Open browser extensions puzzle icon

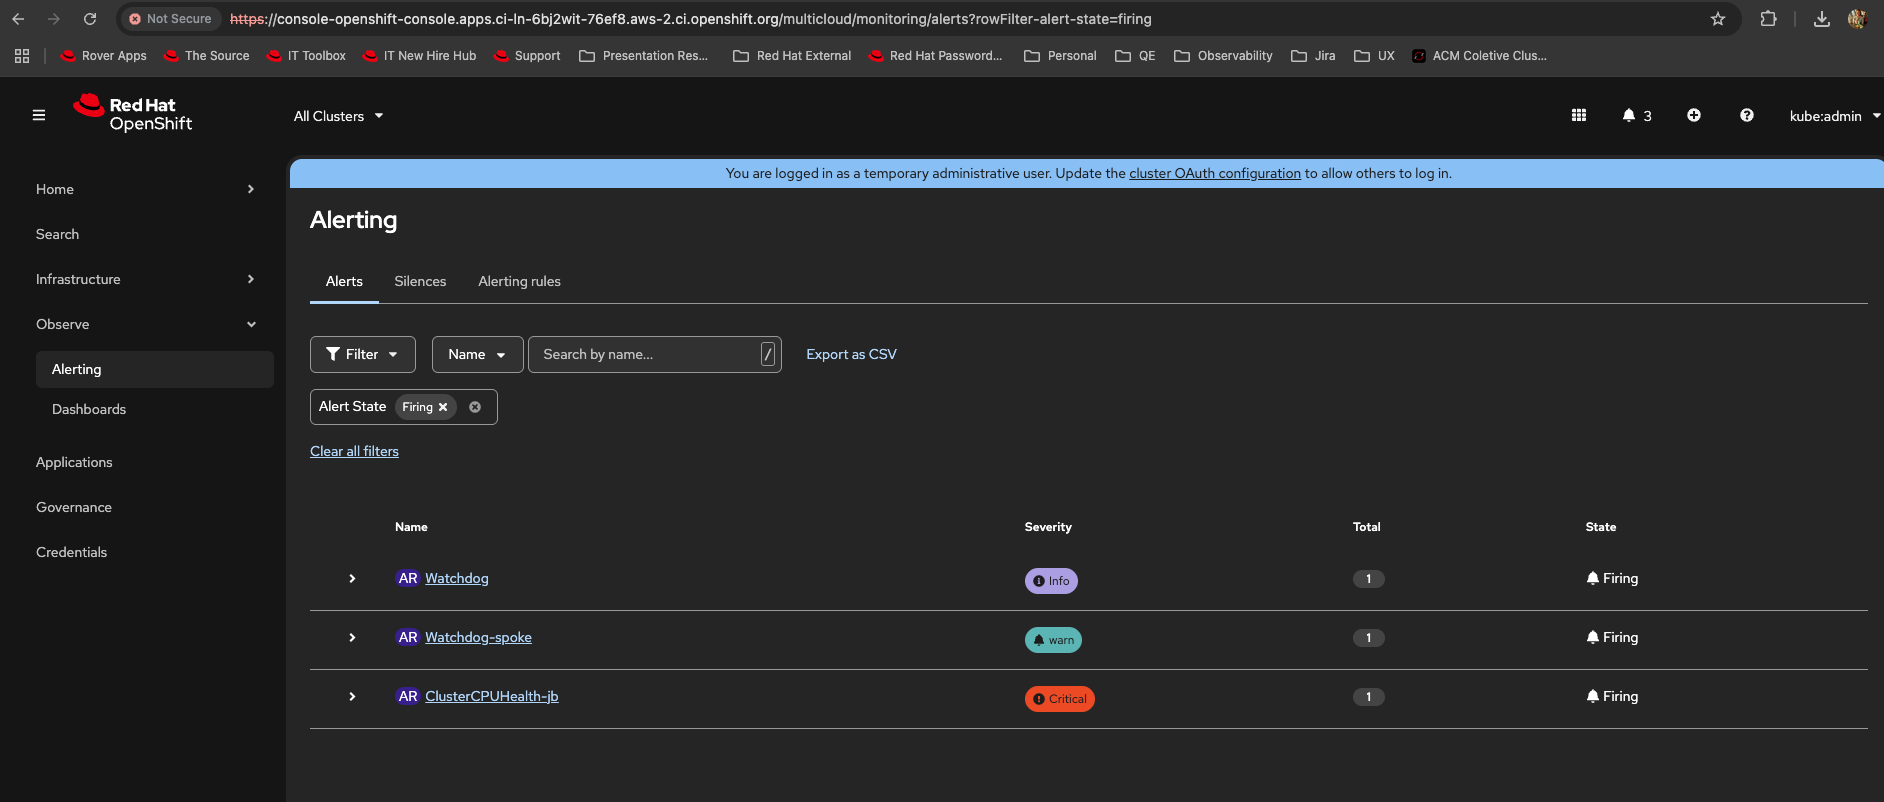1768,19
